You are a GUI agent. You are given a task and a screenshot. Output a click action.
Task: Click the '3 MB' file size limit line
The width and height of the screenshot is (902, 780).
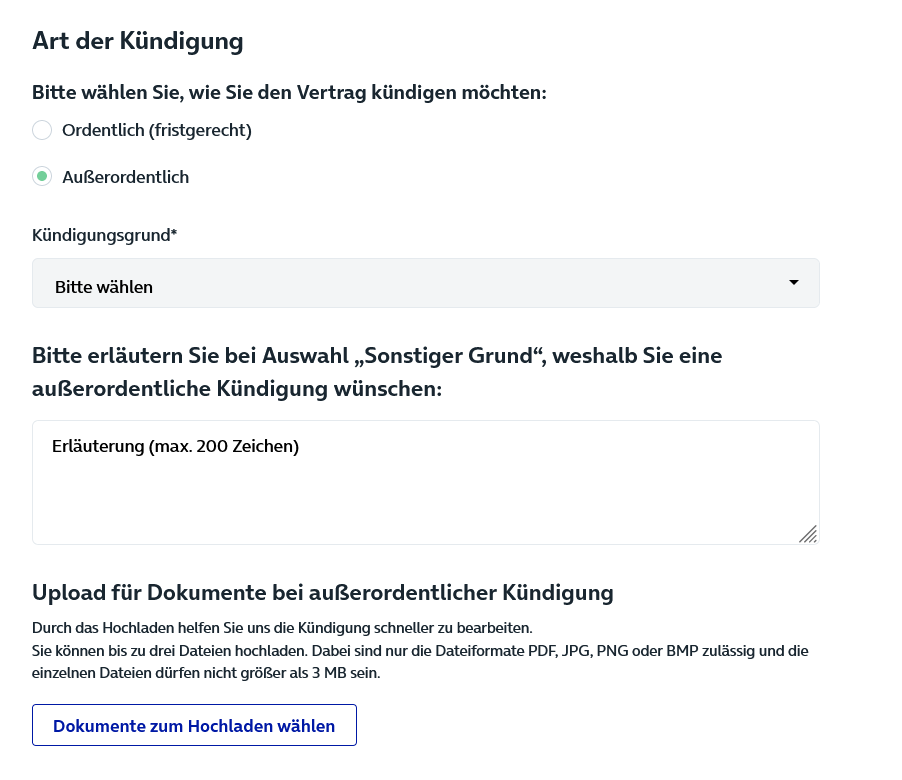tap(206, 672)
